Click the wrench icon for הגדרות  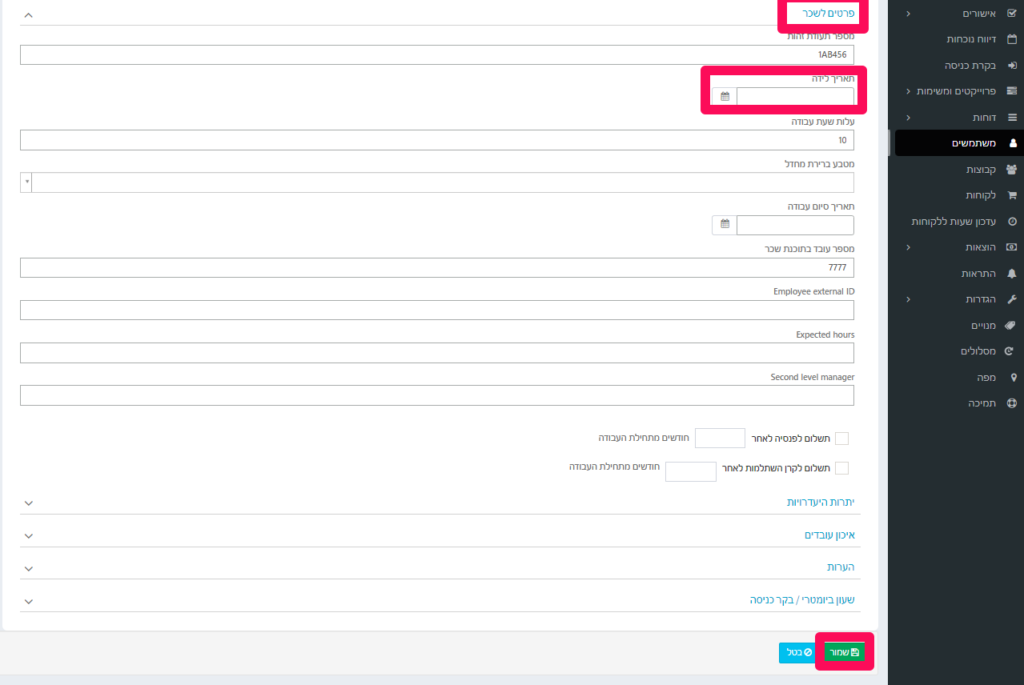click(1012, 299)
